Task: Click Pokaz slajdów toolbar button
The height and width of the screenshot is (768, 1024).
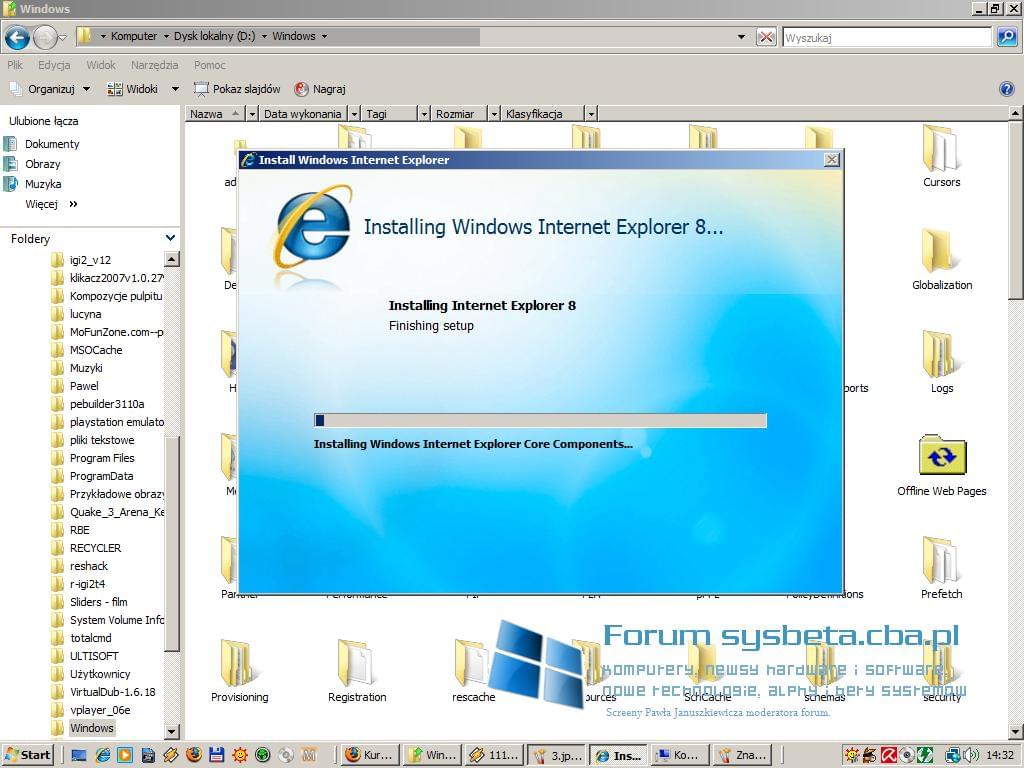Action: [237, 89]
